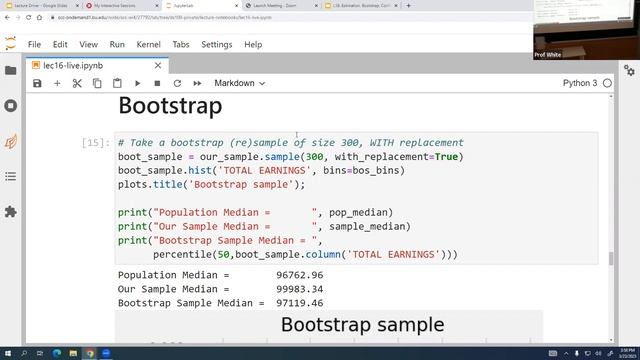
Task: Click the Prof White video thumbnail
Action: point(587,30)
